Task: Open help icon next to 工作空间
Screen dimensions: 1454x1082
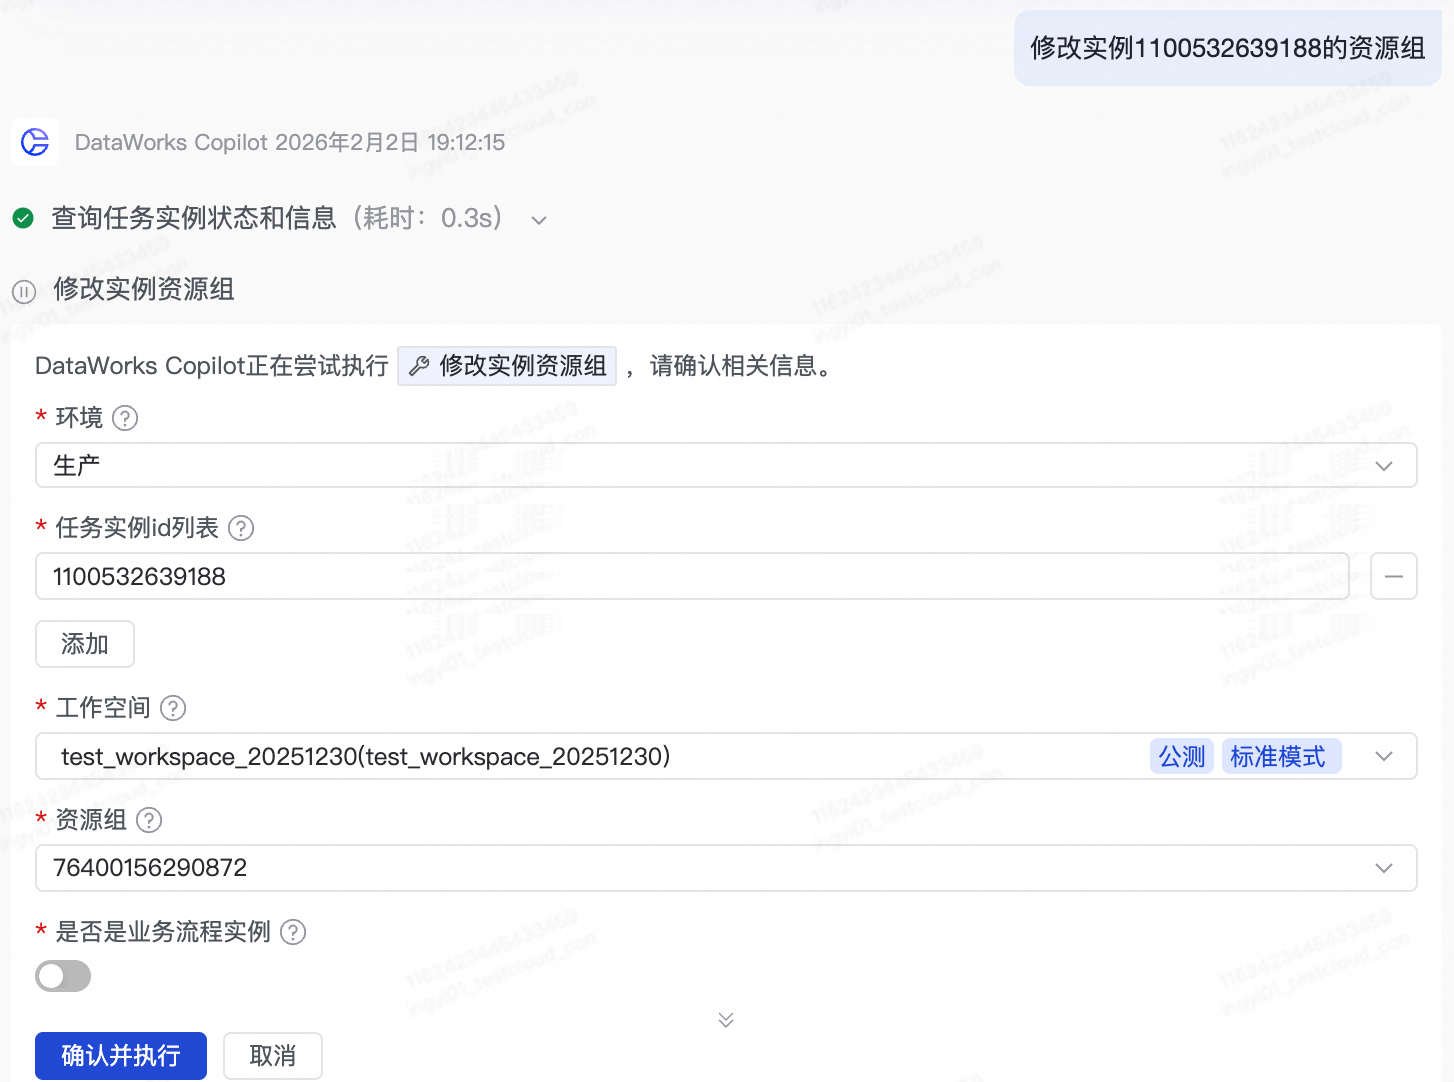Action: click(x=173, y=708)
